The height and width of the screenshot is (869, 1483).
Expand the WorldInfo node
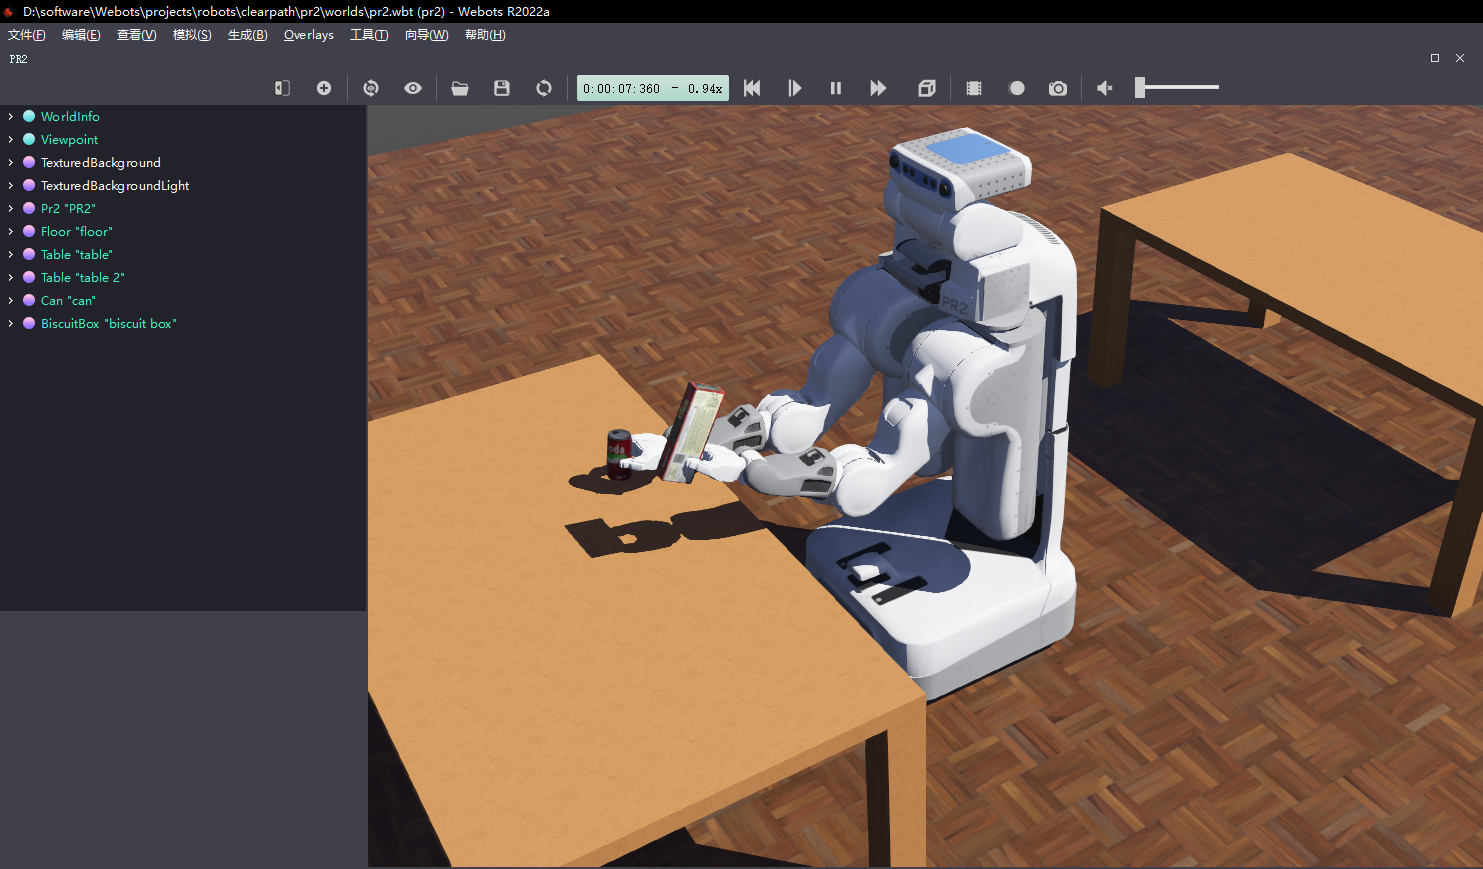pyautogui.click(x=11, y=116)
